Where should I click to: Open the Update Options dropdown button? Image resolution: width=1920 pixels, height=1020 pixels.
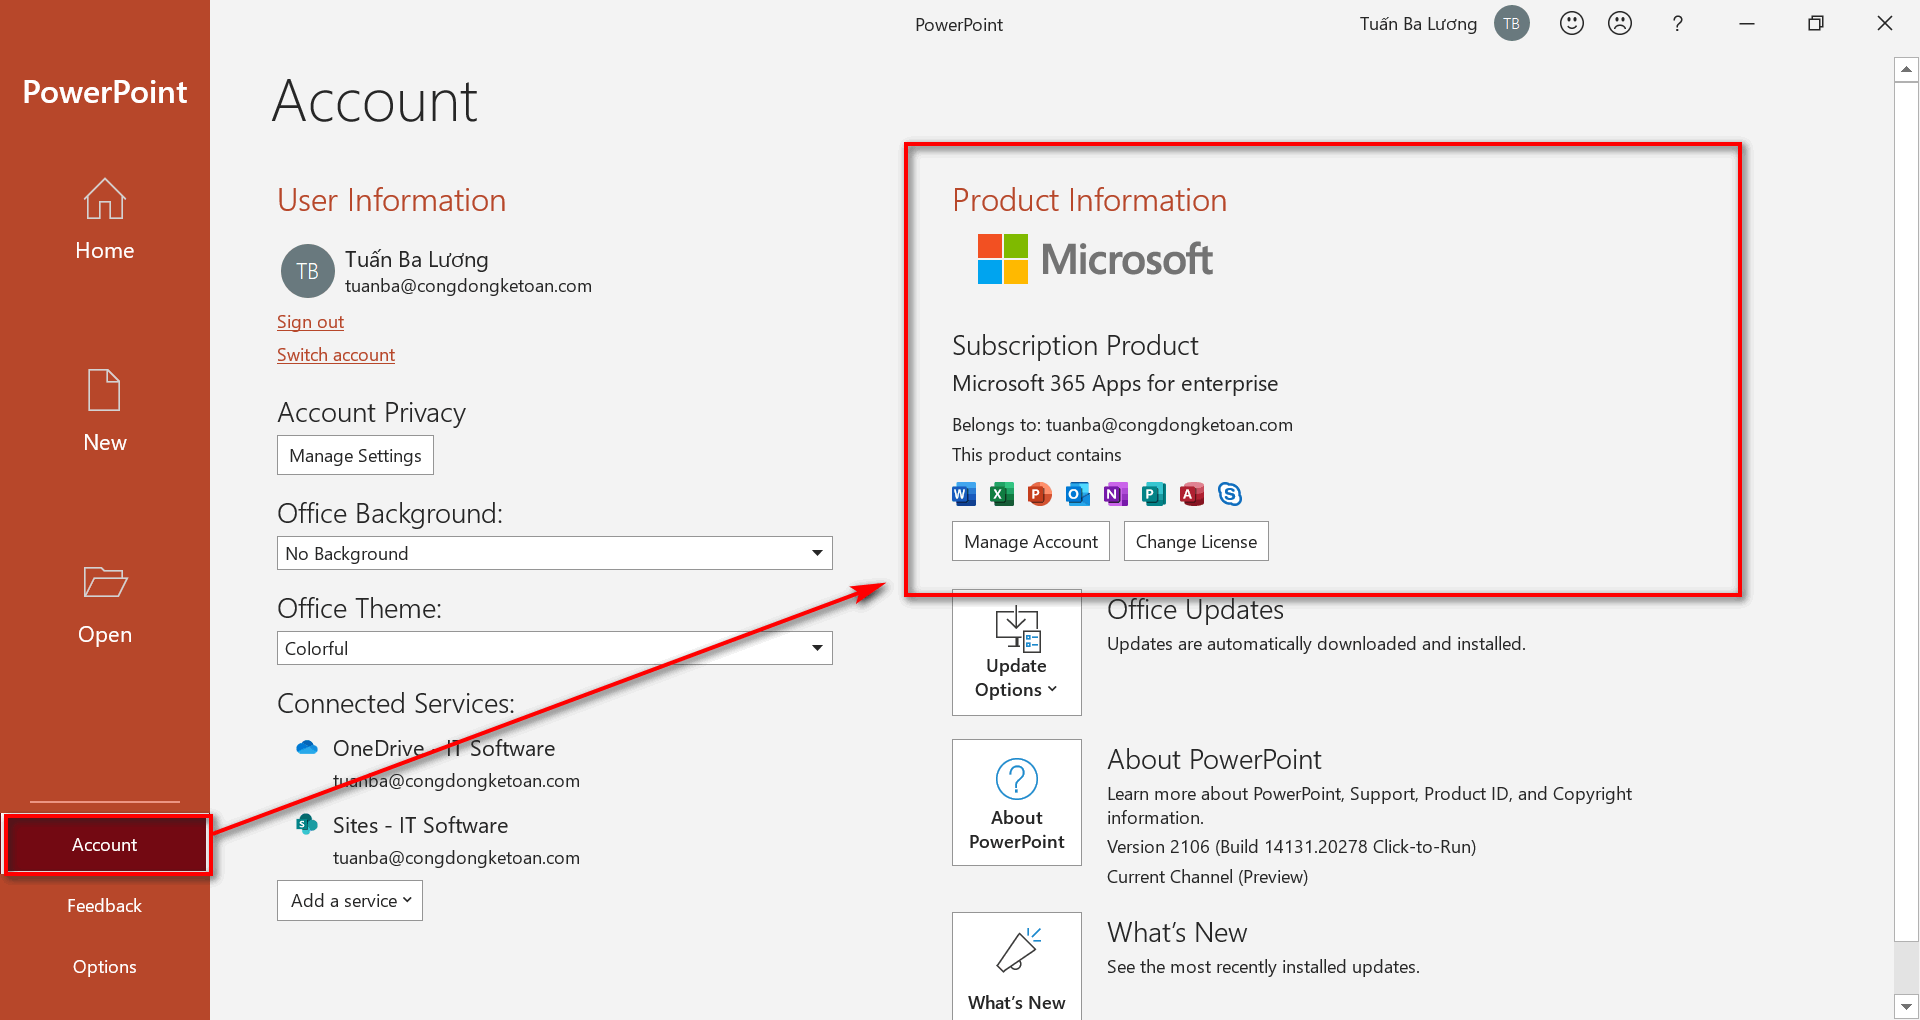click(x=1016, y=652)
